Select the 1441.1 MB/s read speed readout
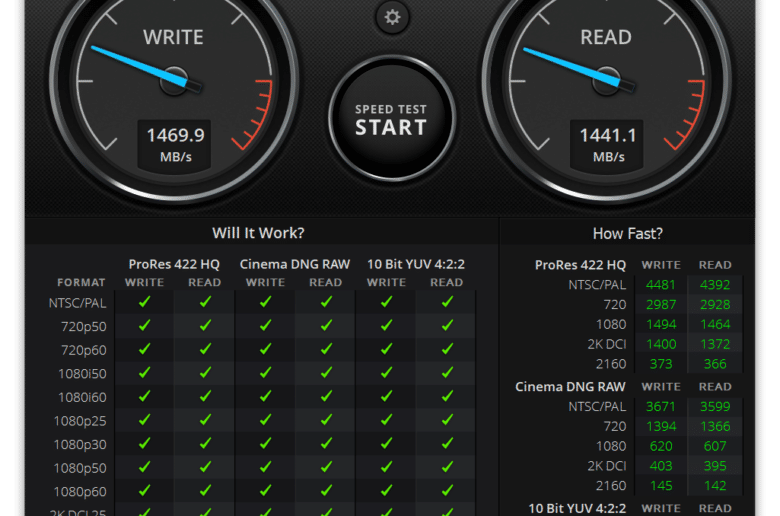Image resolution: width=780 pixels, height=516 pixels. tap(607, 144)
